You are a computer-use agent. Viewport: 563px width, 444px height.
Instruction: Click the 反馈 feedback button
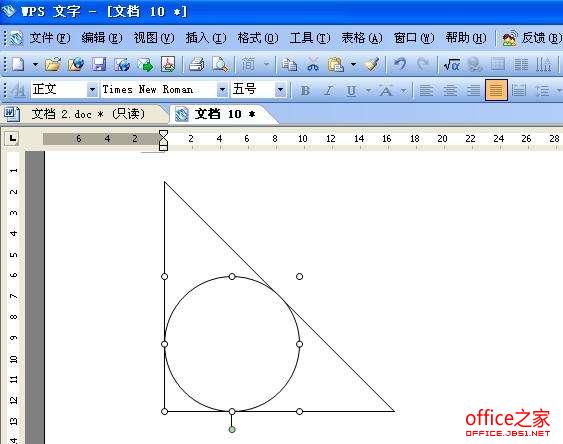click(x=531, y=38)
